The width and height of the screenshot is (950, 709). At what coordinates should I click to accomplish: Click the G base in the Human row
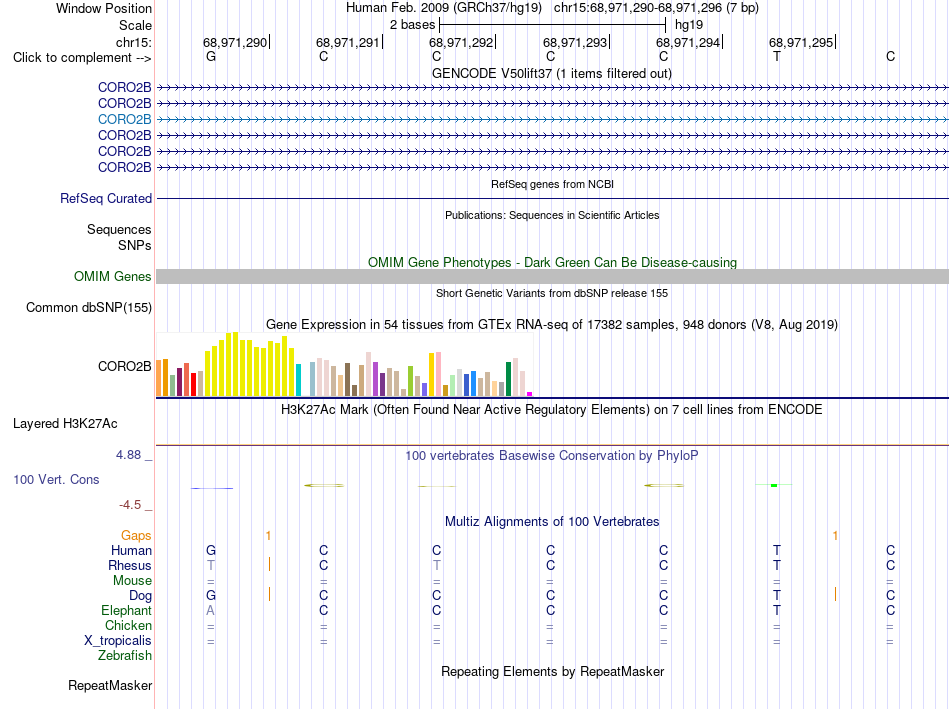(211, 550)
